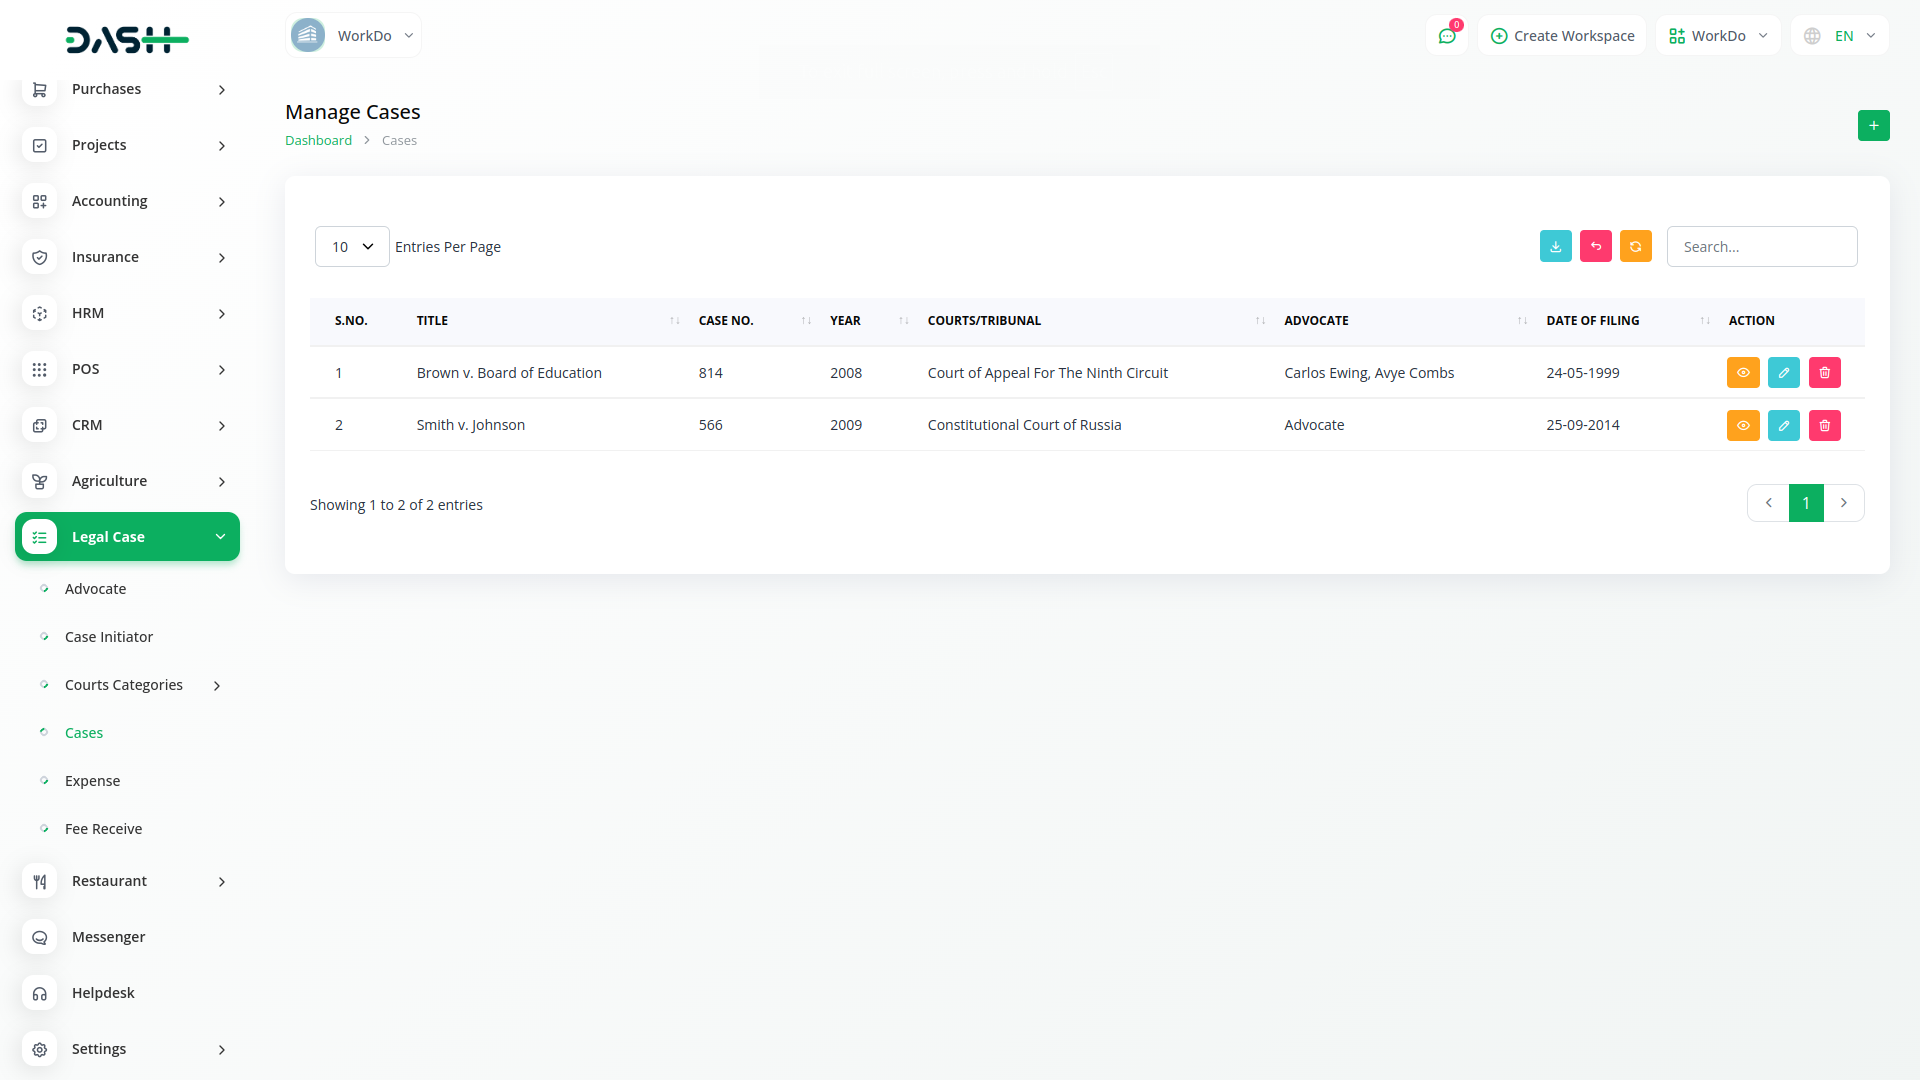Click the green add case plus button
This screenshot has height=1080, width=1920.
[1873, 126]
